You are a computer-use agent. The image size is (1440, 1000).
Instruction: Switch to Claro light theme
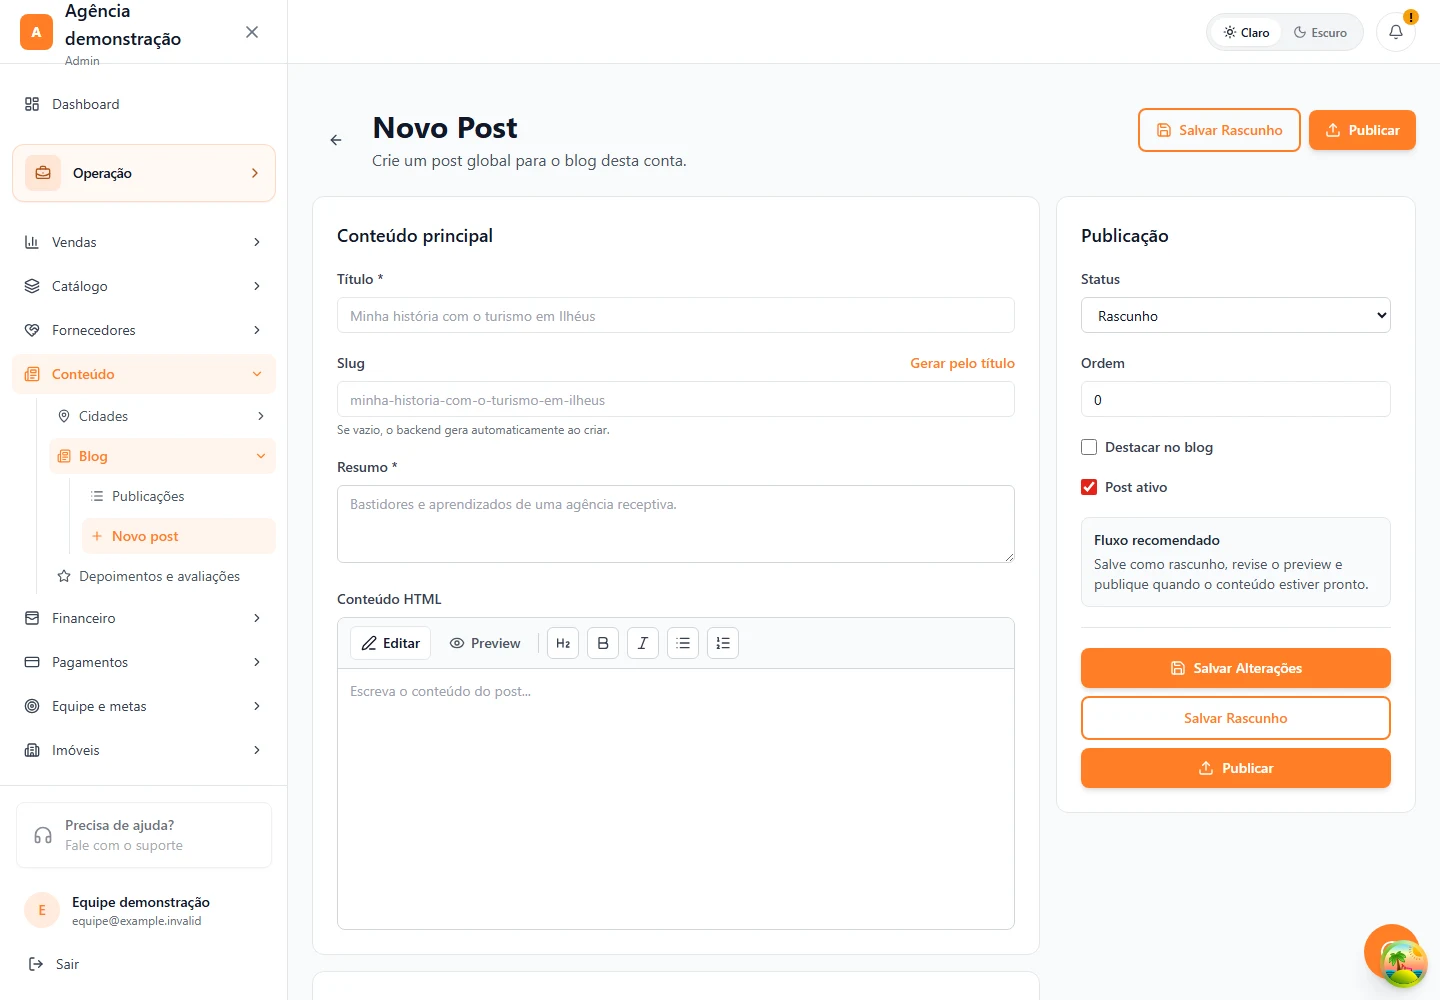click(x=1246, y=32)
